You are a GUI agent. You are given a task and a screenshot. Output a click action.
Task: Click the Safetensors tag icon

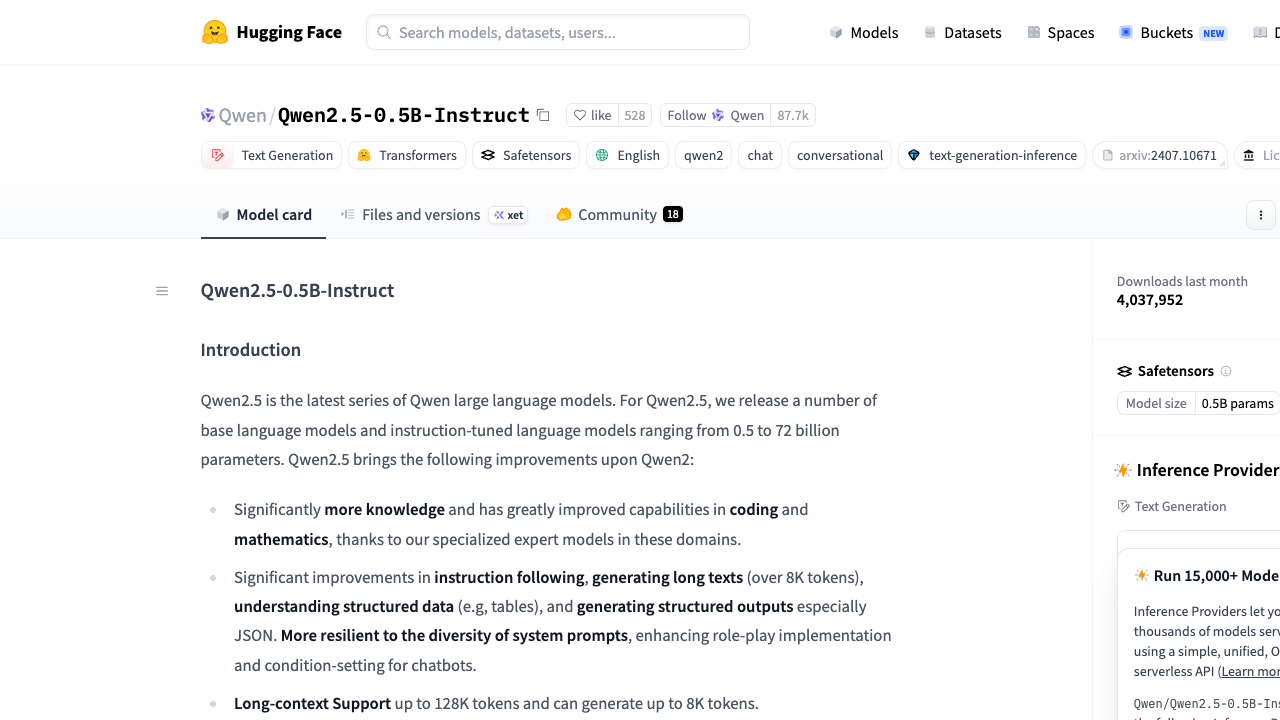pyautogui.click(x=488, y=155)
